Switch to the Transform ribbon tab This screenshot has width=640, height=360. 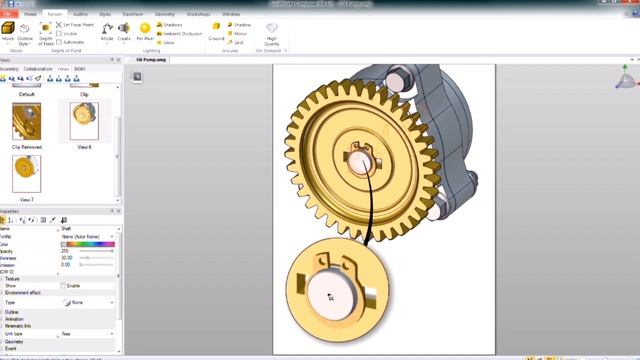(133, 14)
